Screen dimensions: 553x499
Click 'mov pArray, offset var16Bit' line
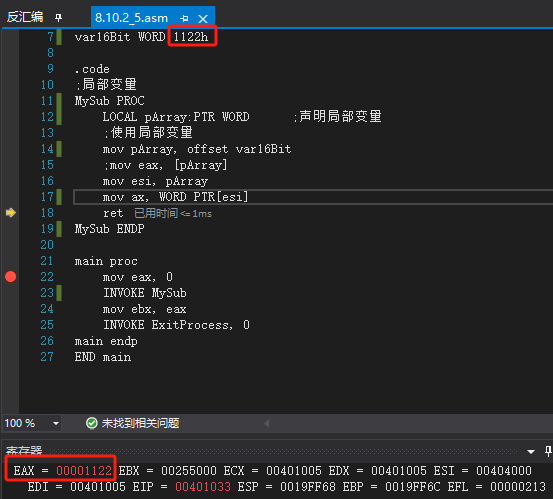(197, 149)
